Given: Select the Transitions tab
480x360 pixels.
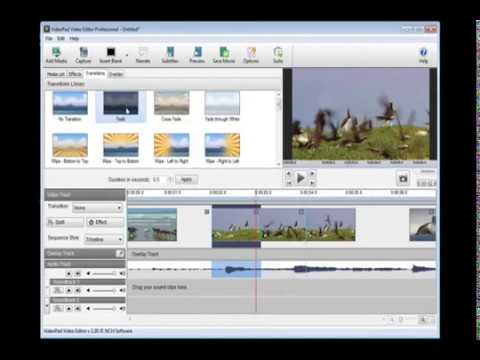Looking at the screenshot, I should tap(95, 73).
